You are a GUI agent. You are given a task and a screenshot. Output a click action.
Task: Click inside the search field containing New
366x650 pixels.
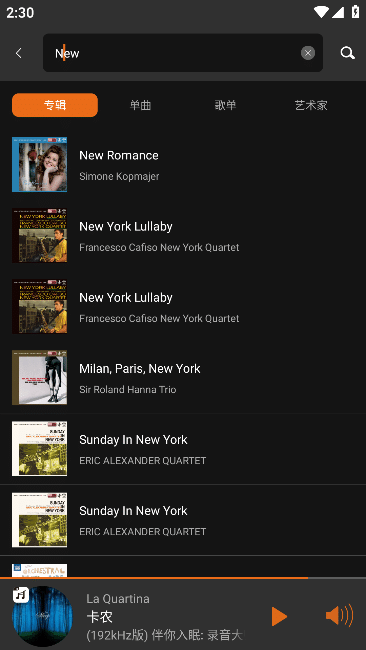point(183,53)
